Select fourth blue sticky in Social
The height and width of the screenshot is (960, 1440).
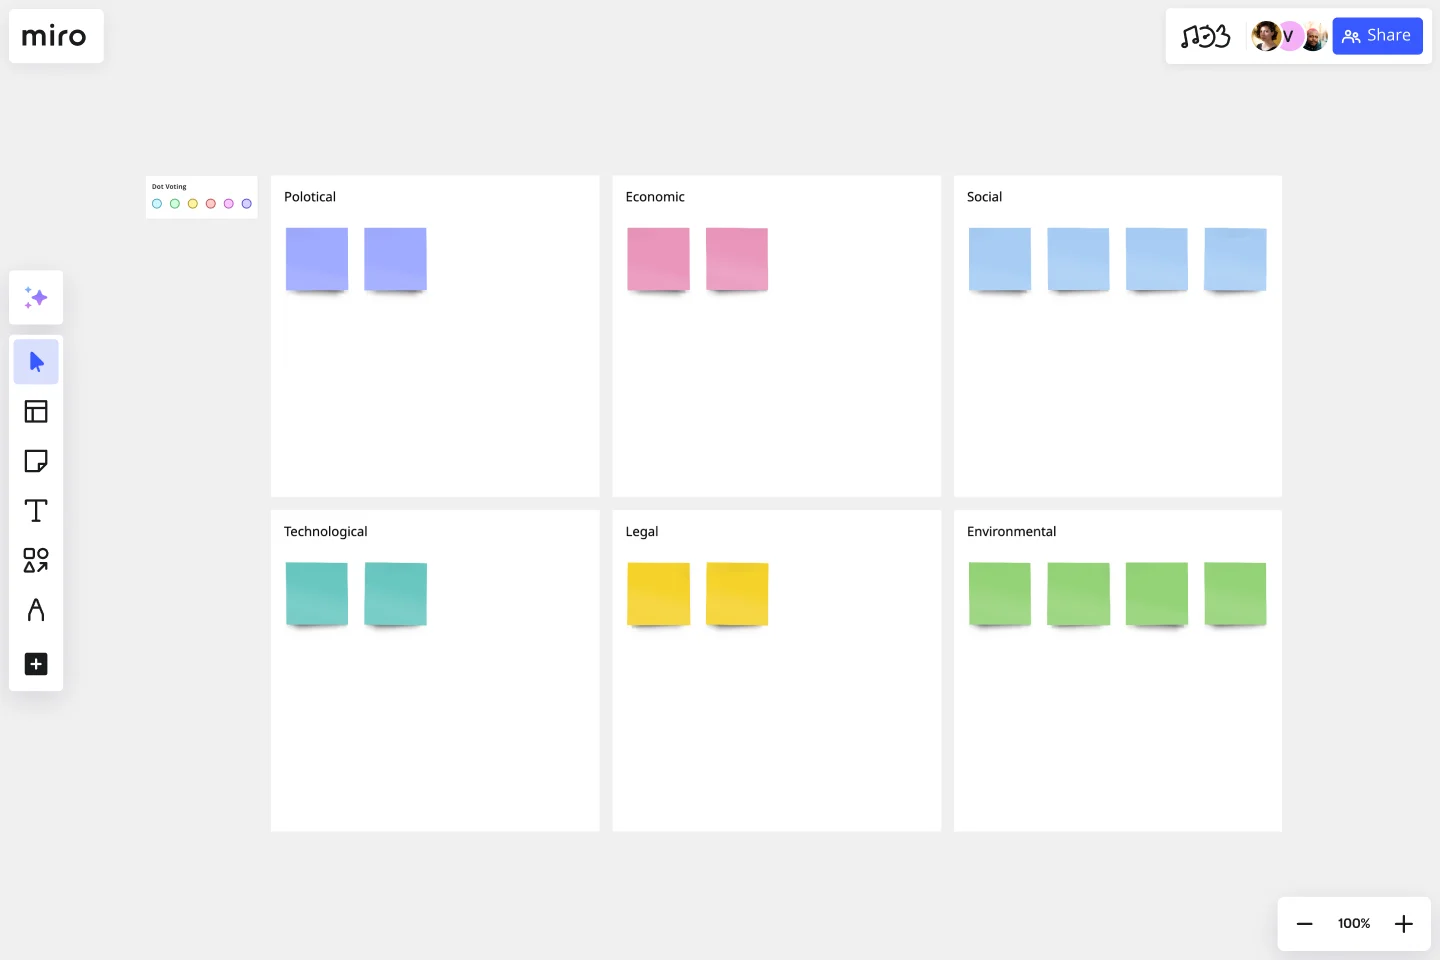[1235, 259]
